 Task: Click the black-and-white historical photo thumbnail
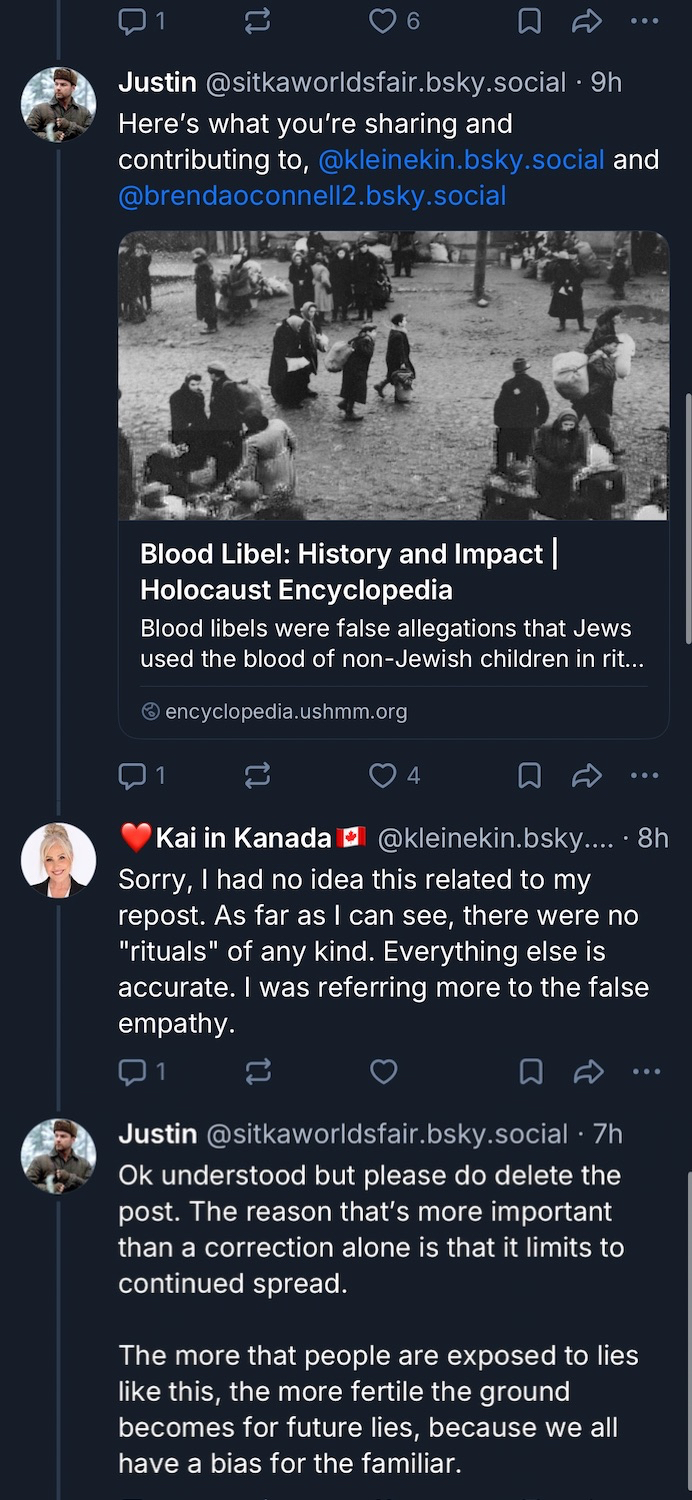393,375
